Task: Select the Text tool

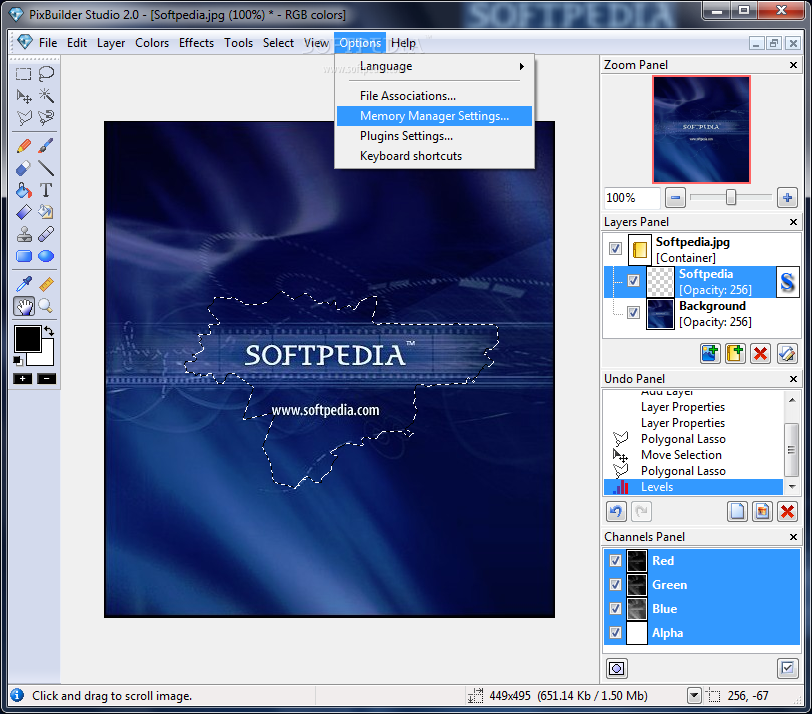Action: tap(46, 190)
